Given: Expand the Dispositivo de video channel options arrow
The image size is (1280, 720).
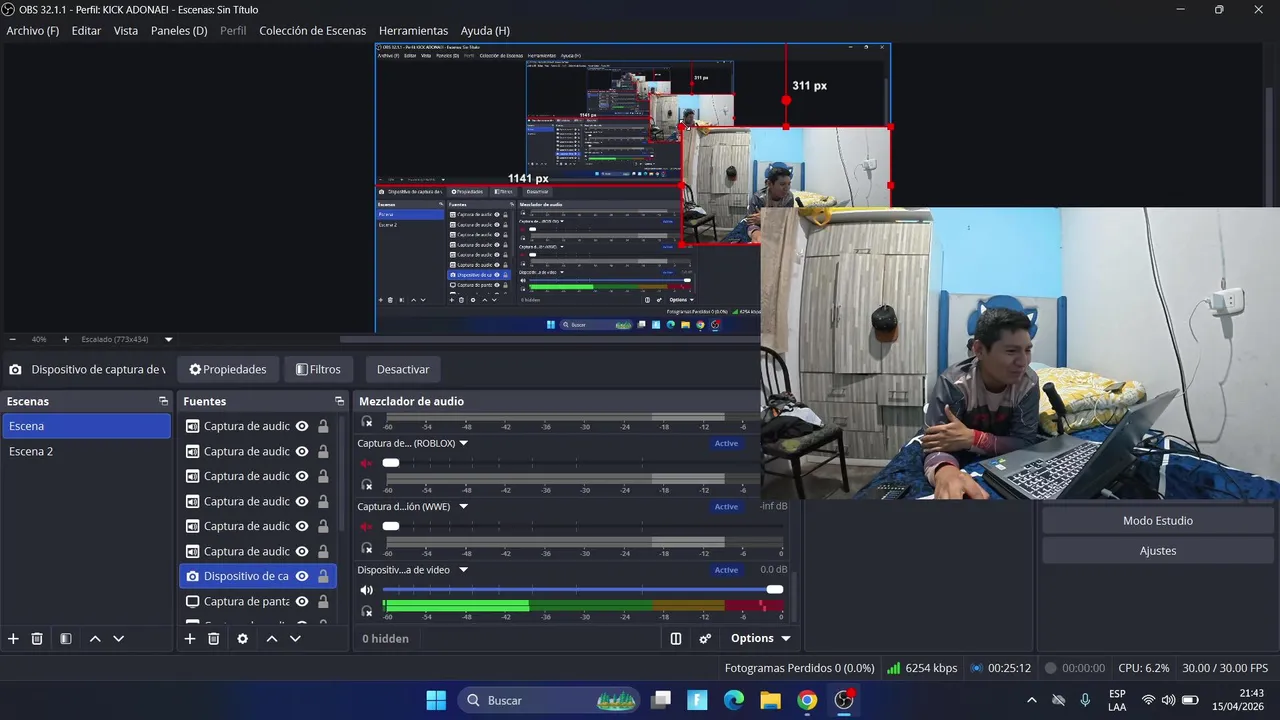Looking at the screenshot, I should 462,570.
